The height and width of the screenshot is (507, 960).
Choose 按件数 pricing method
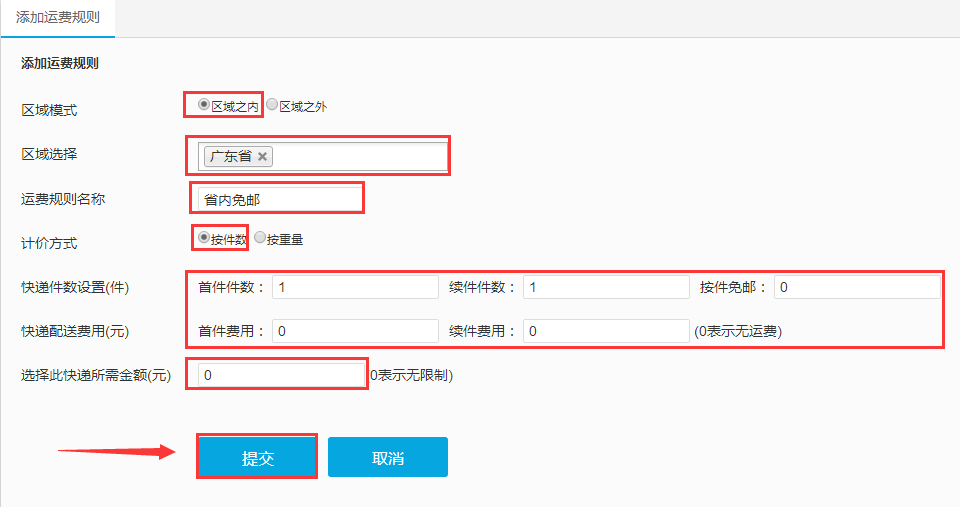coord(204,238)
